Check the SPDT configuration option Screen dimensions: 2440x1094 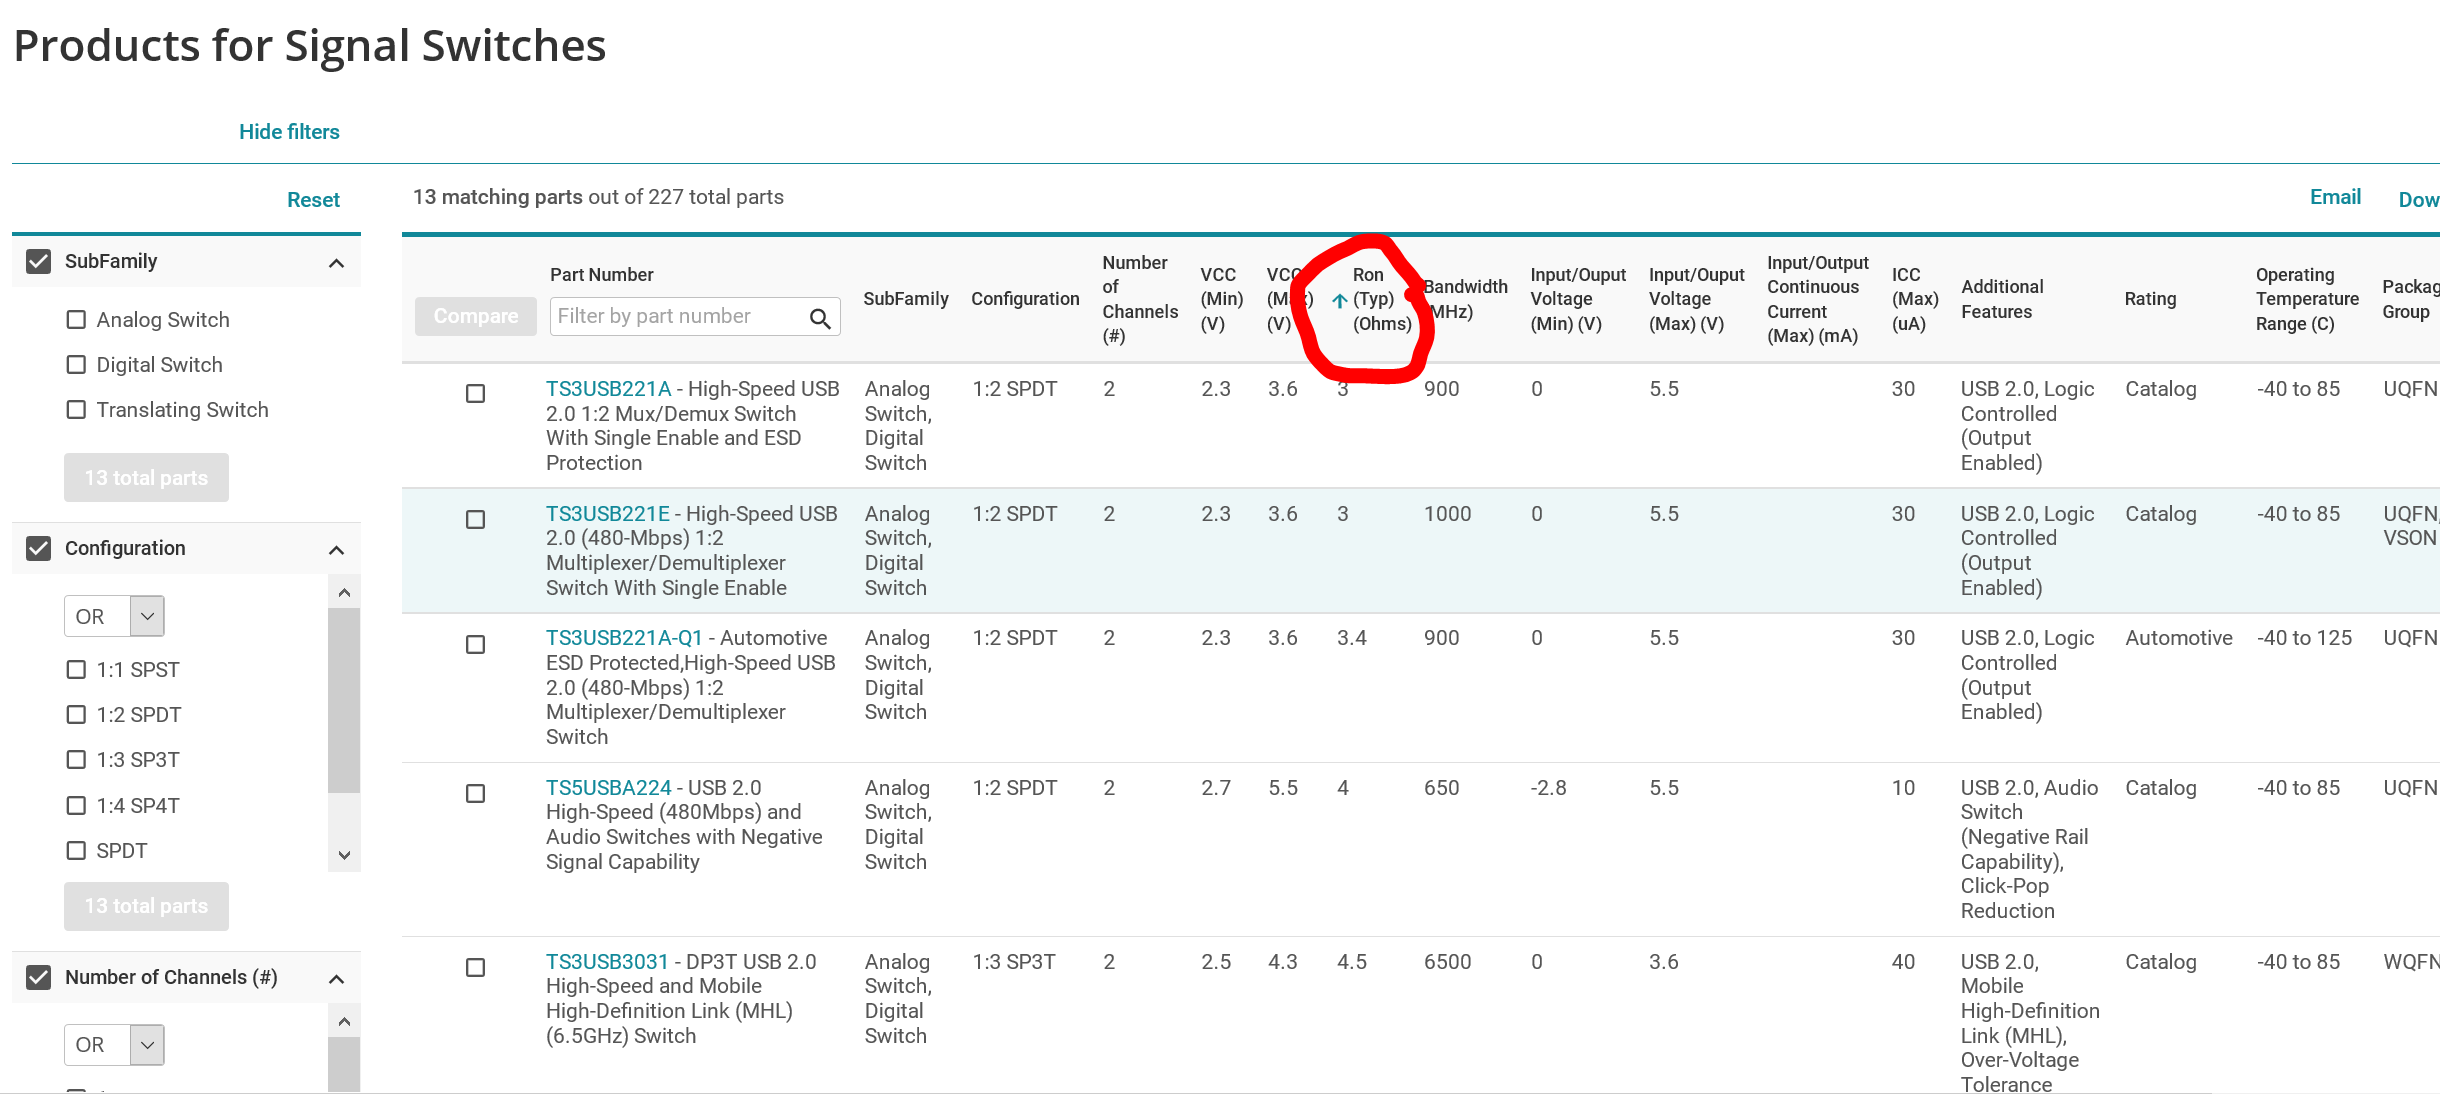(76, 850)
